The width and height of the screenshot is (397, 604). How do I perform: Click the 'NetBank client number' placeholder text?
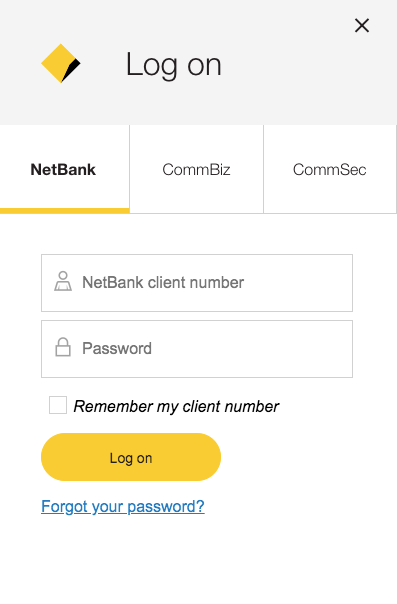pyautogui.click(x=163, y=282)
